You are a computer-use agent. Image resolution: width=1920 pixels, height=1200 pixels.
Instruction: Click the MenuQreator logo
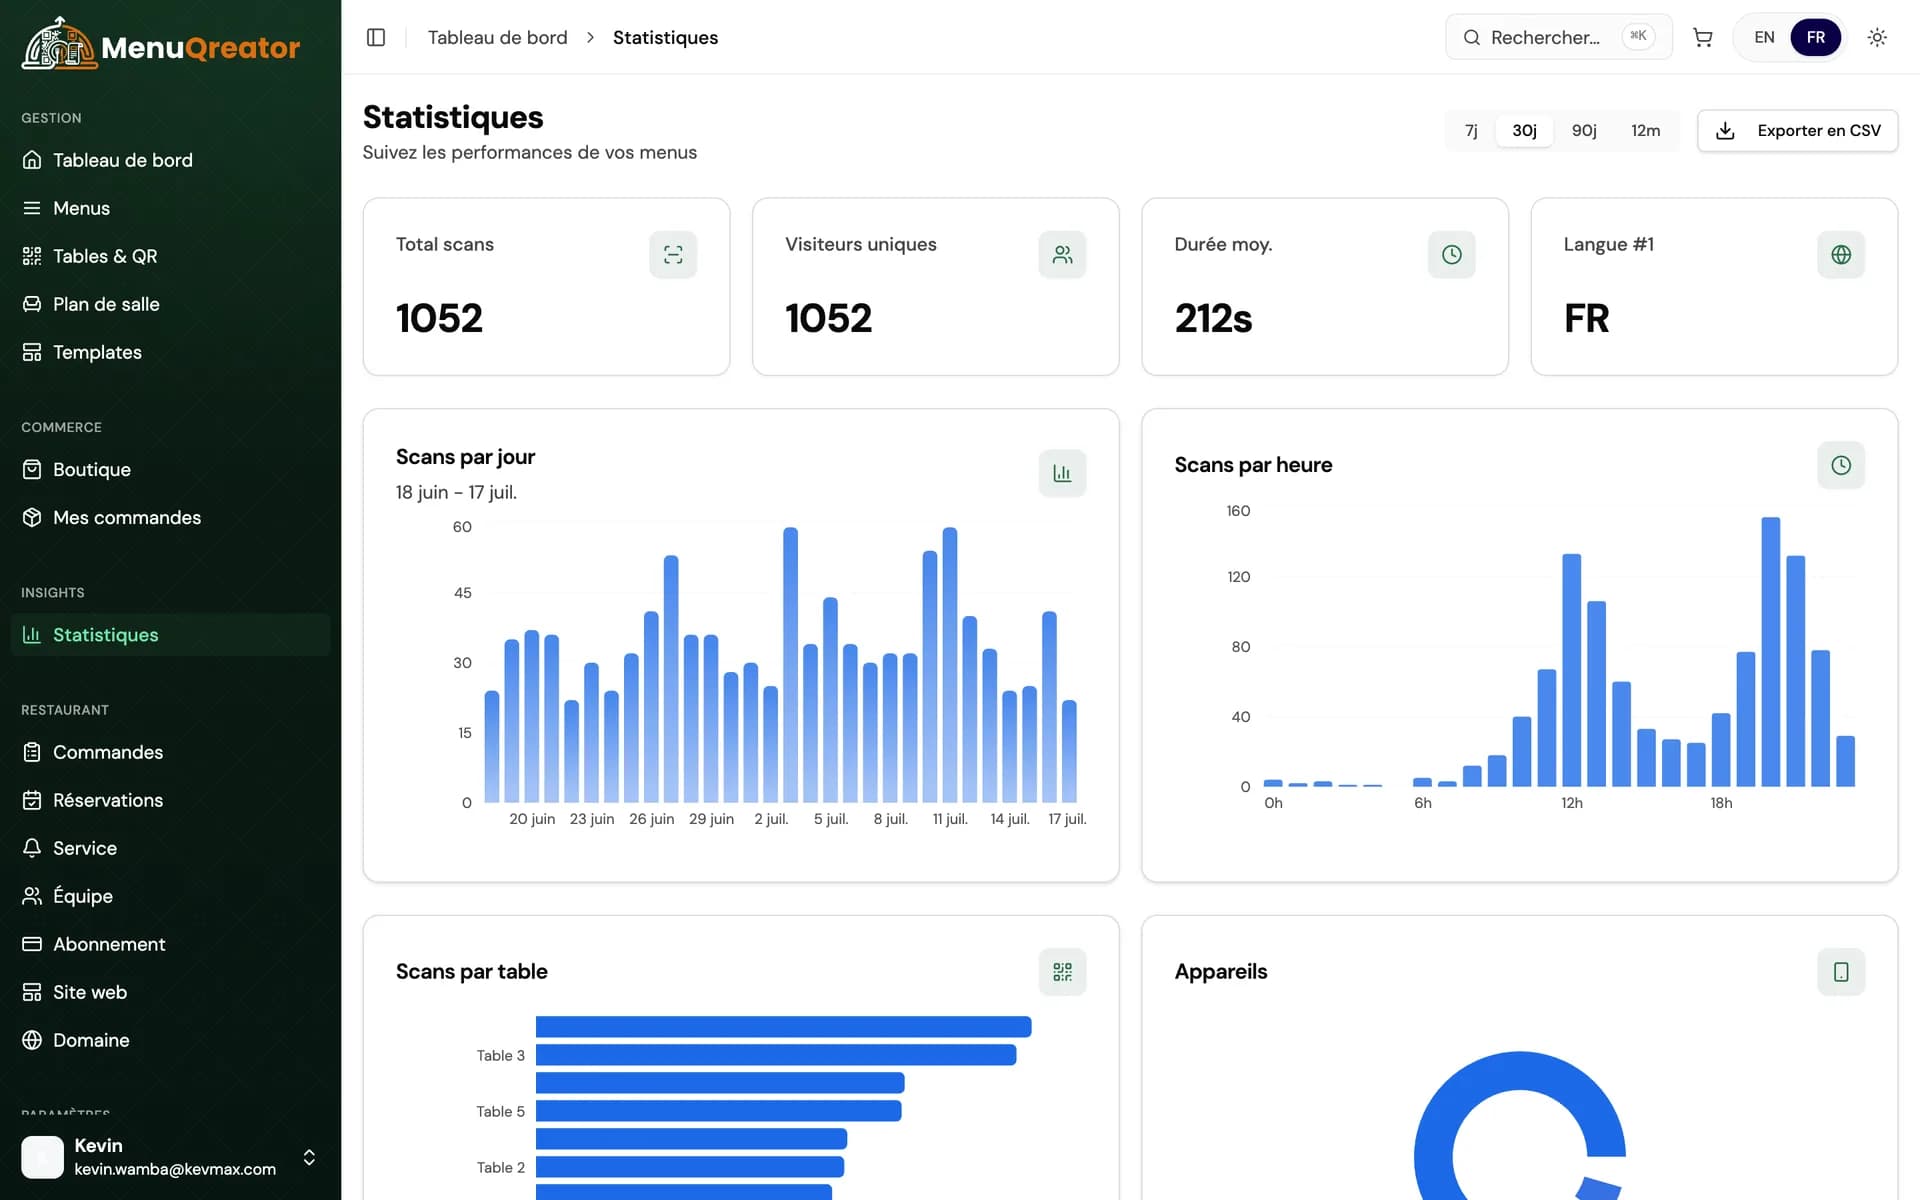160,45
